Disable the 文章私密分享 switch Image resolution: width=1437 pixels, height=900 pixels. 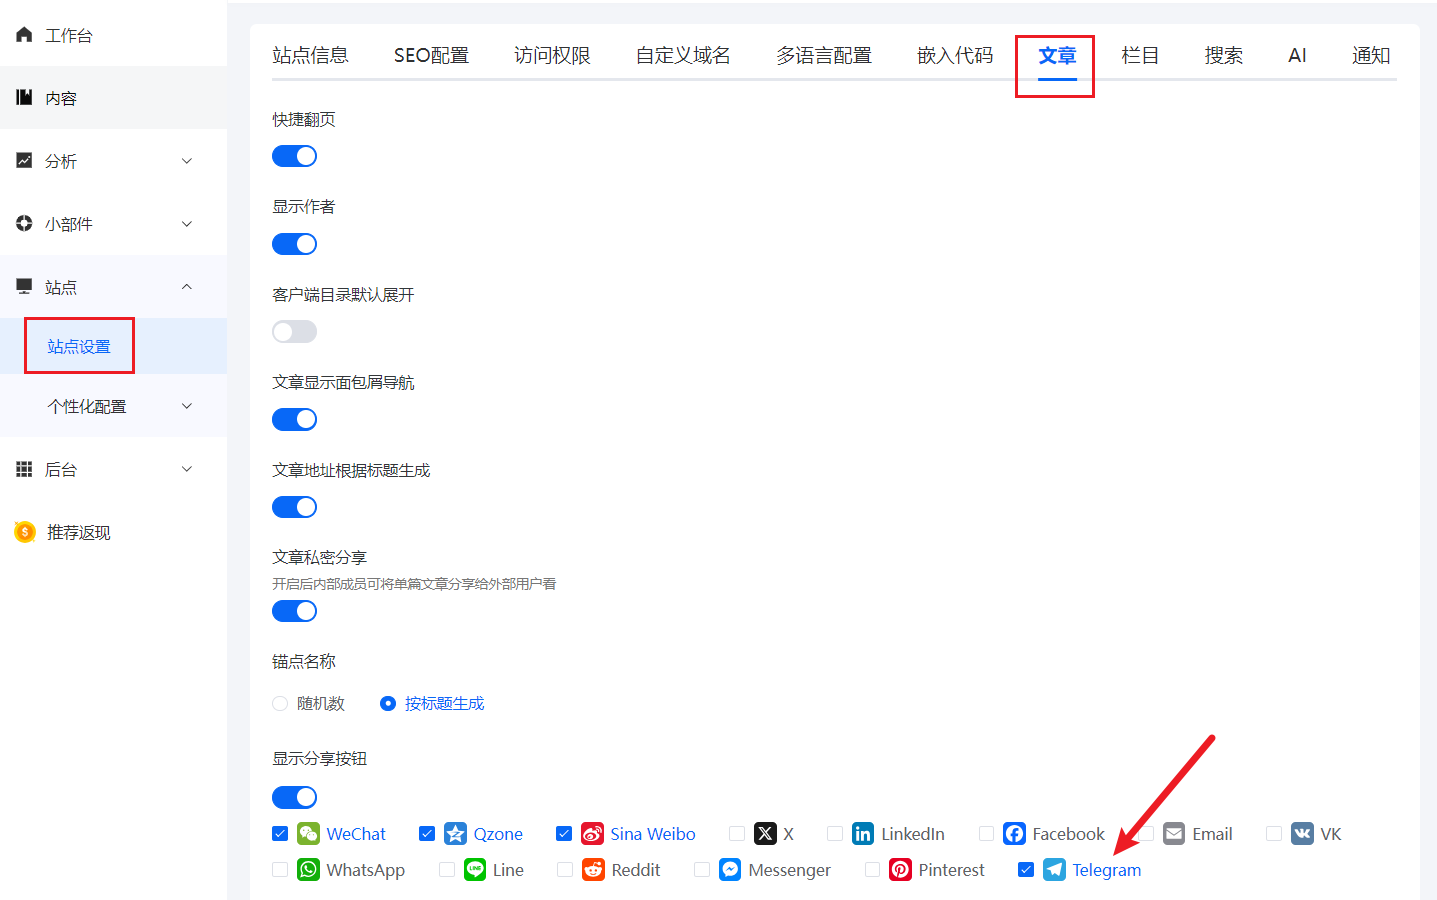pyautogui.click(x=294, y=611)
